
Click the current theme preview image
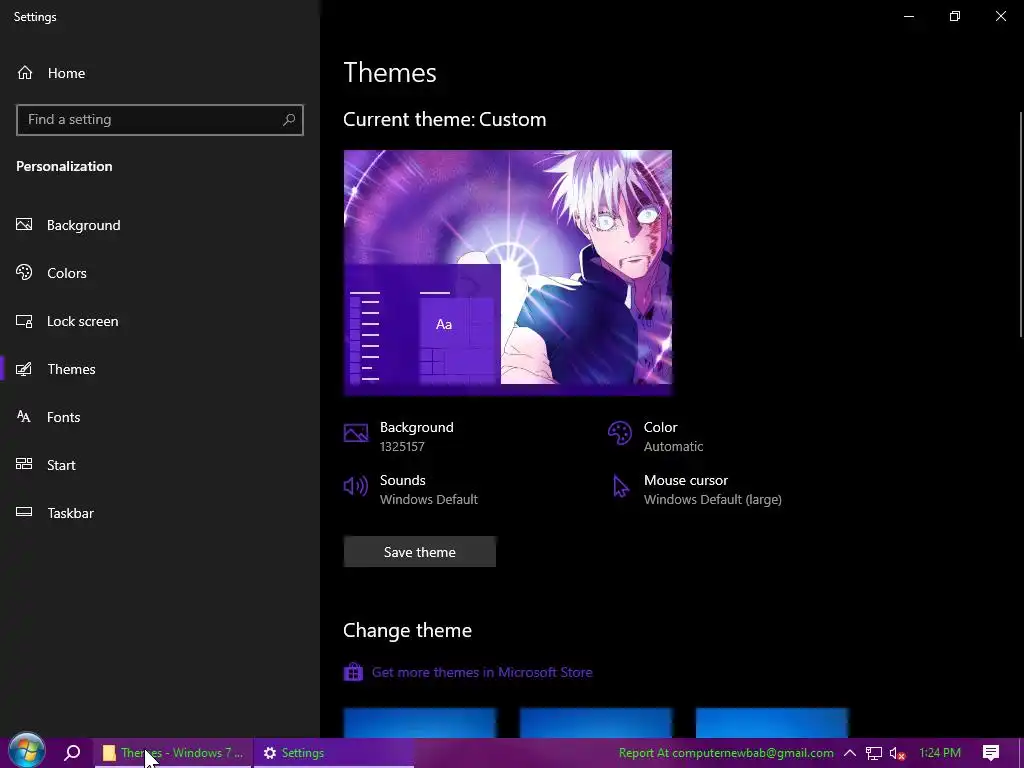[507, 272]
